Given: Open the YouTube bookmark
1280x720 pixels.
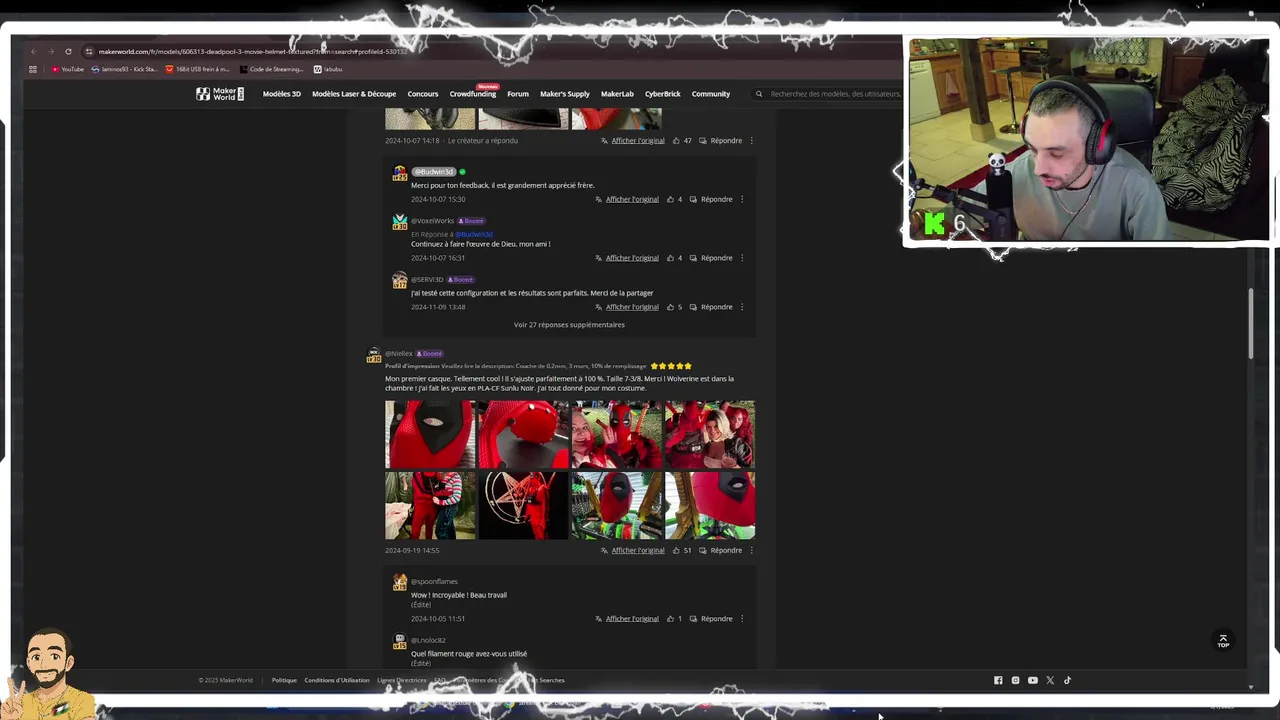Looking at the screenshot, I should 67,69.
